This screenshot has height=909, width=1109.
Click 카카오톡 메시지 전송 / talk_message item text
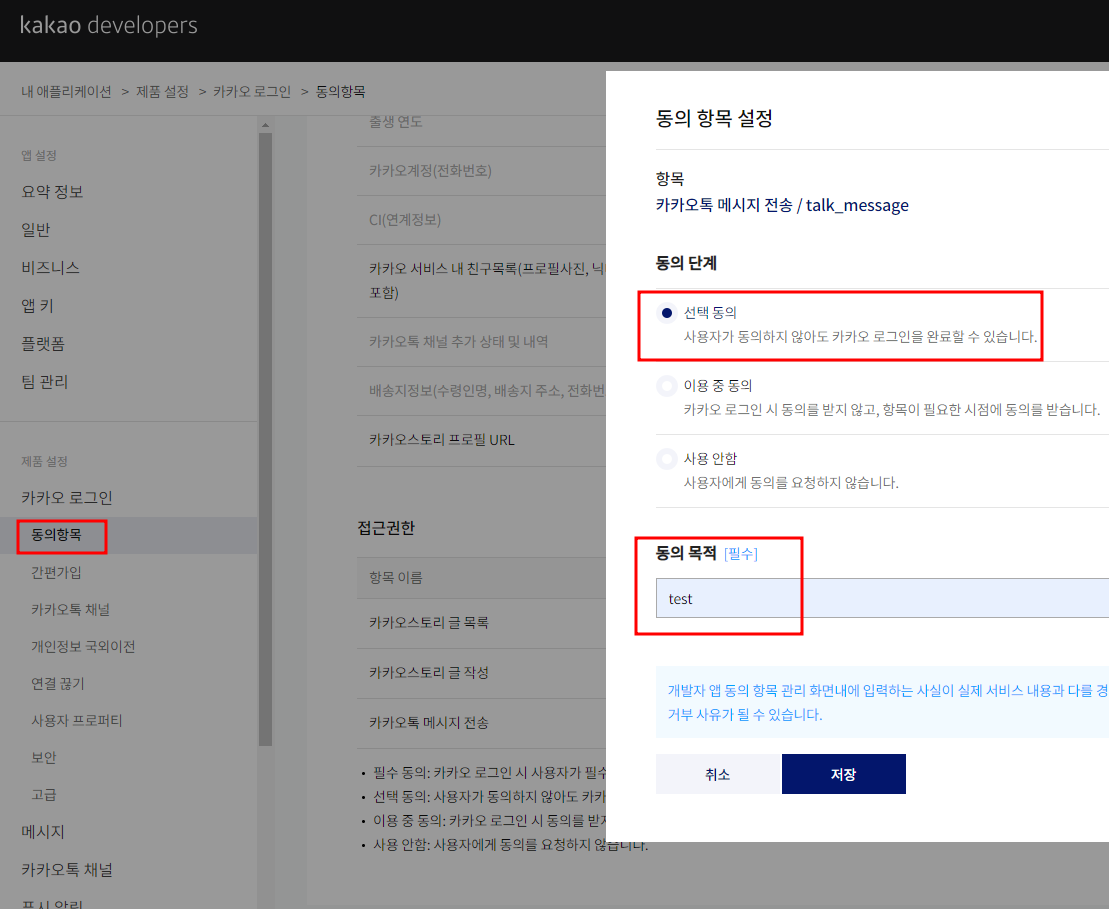point(782,205)
